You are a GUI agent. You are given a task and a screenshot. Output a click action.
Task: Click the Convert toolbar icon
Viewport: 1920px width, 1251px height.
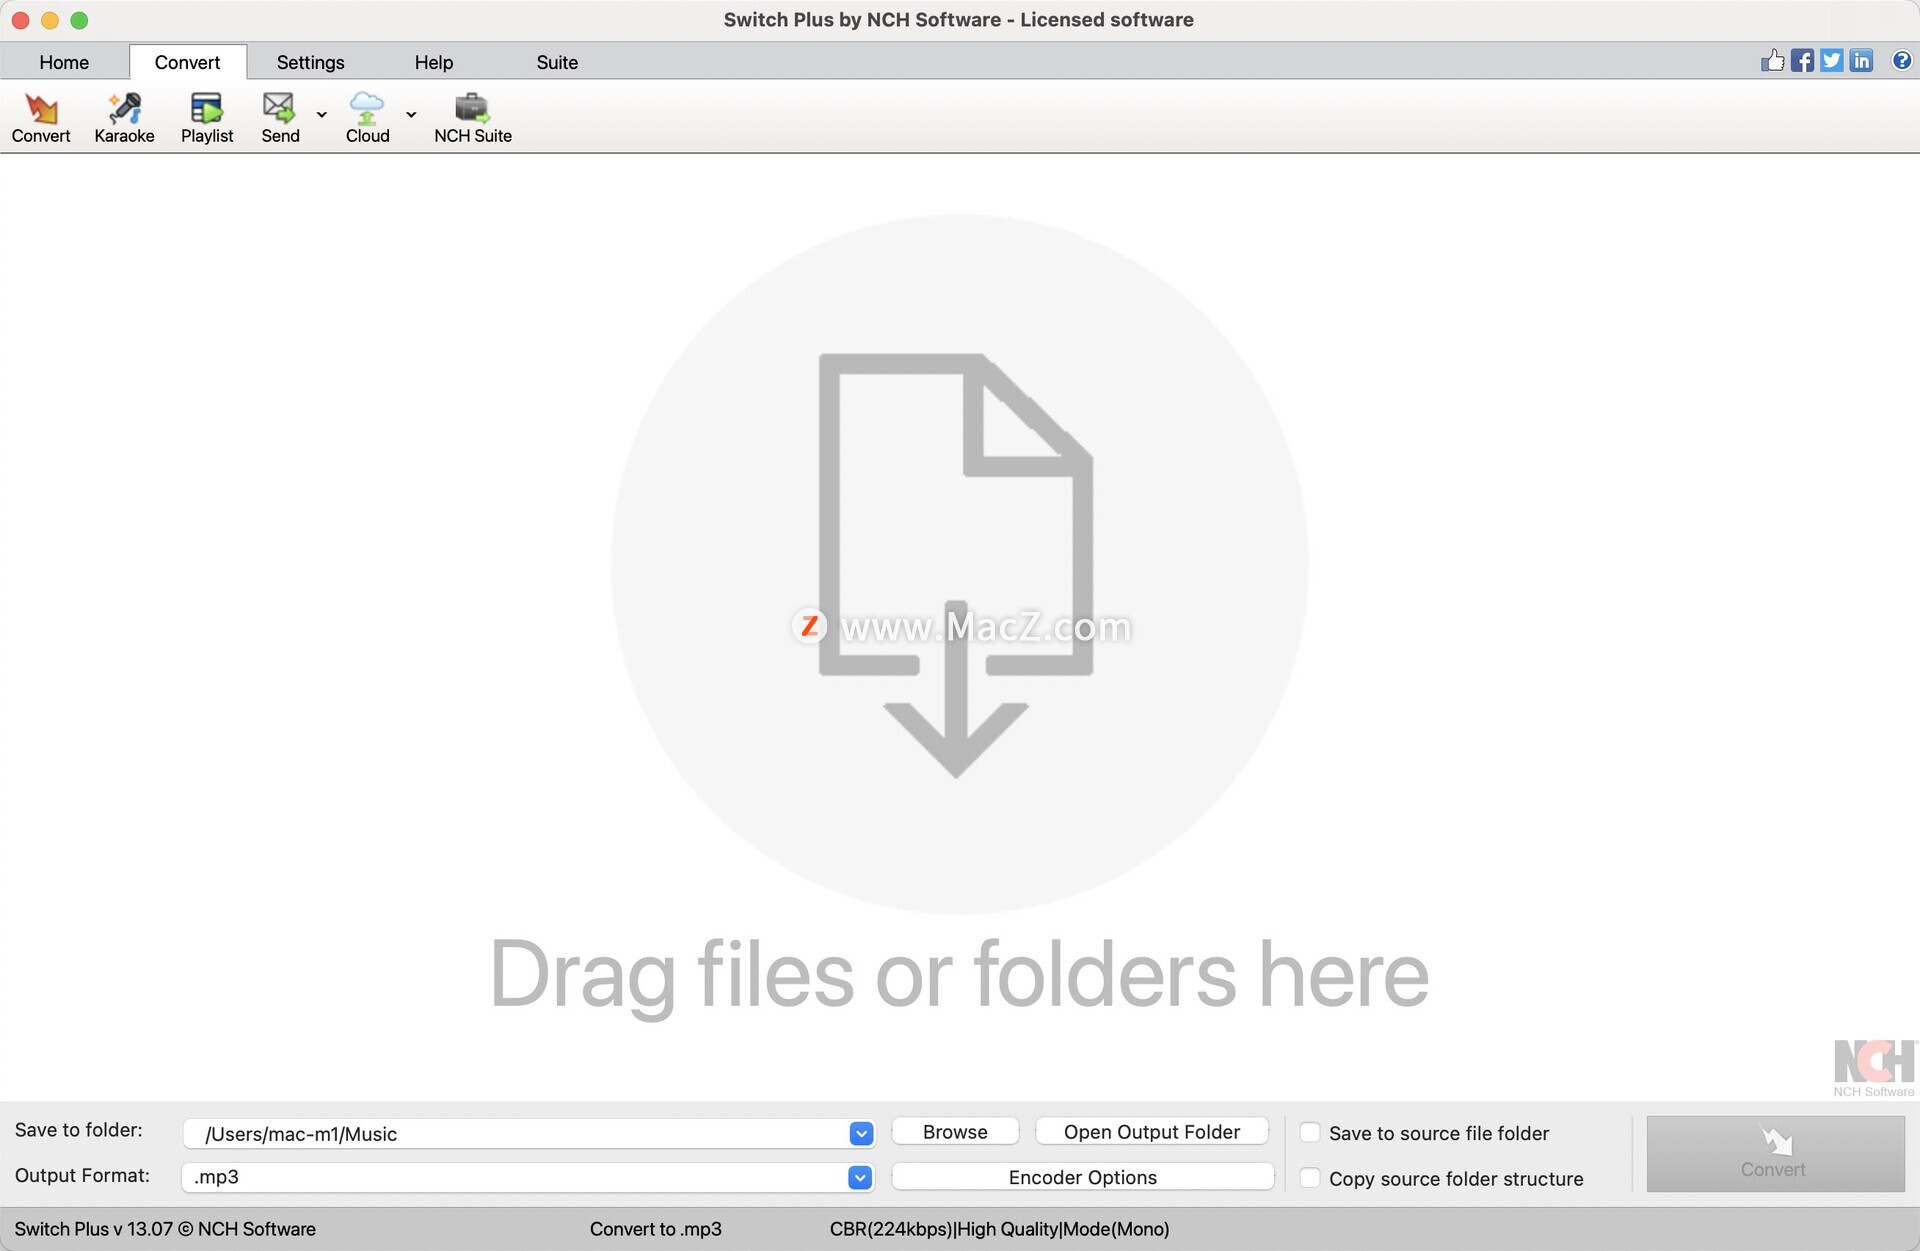(41, 118)
